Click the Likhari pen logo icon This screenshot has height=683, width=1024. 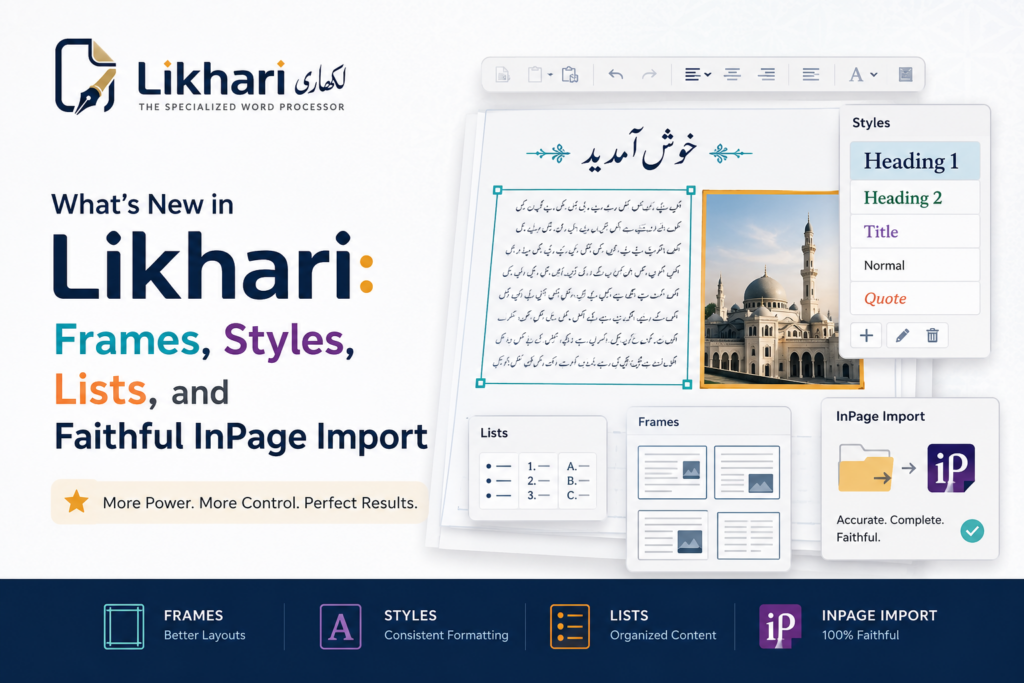tap(86, 76)
